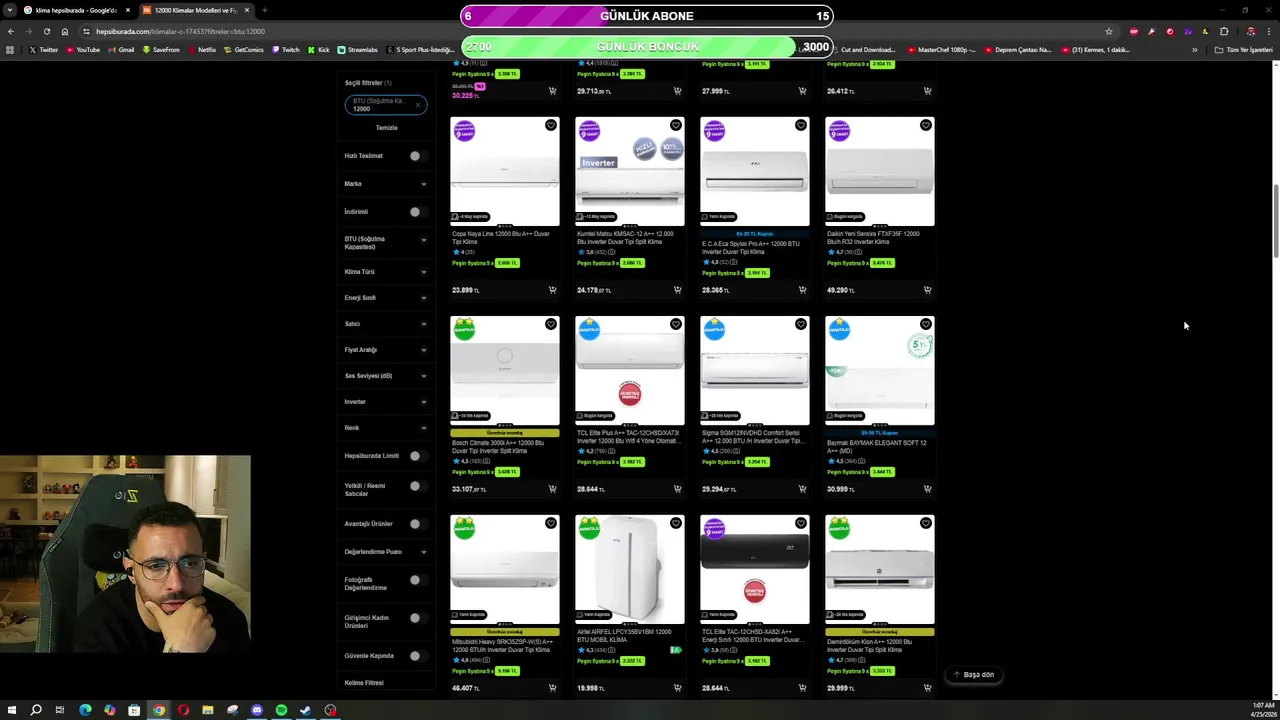1280x720 pixels.
Task: Add Kumtel Matsu KMSAC-12 to cart
Action: pyautogui.click(x=677, y=290)
